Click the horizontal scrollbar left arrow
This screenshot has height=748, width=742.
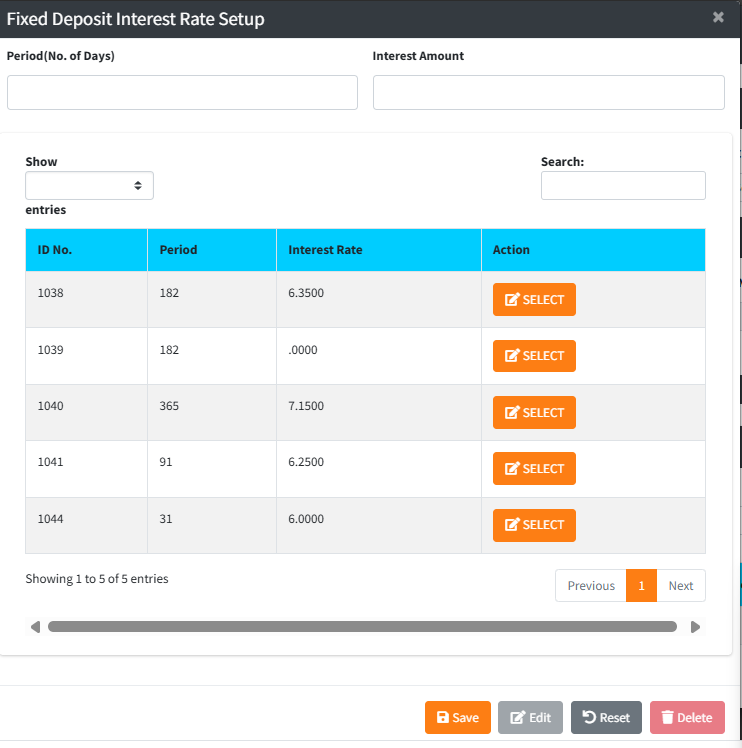[x=35, y=627]
